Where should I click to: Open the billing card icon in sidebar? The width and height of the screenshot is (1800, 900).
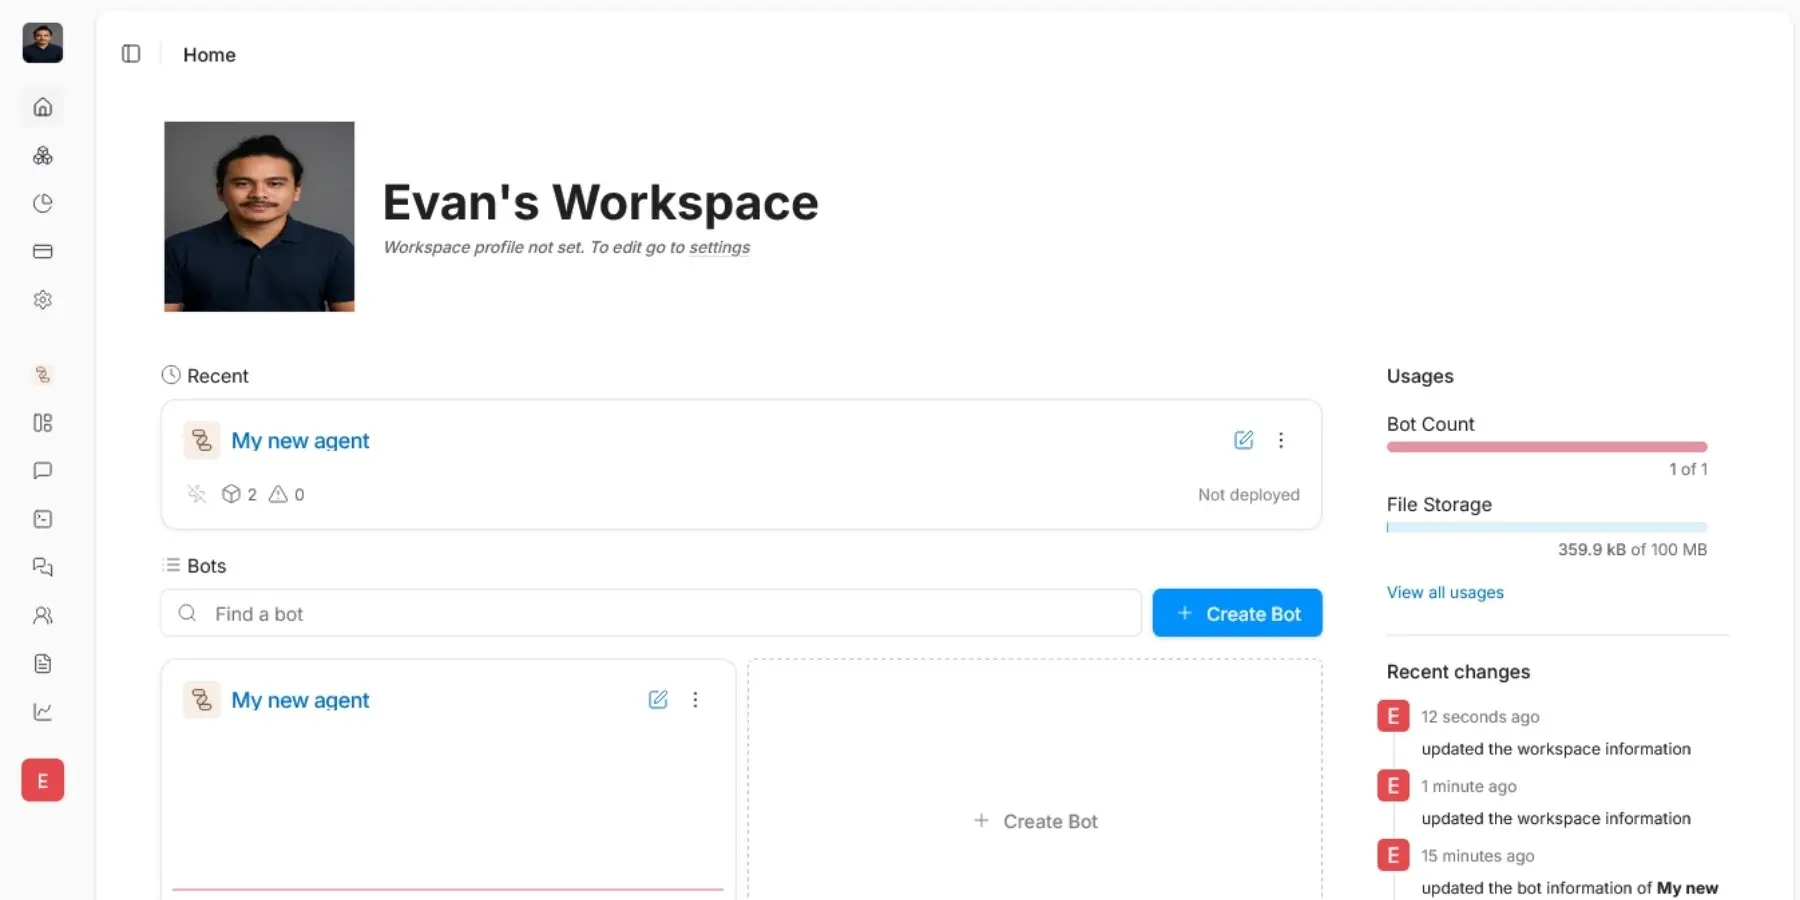click(42, 251)
